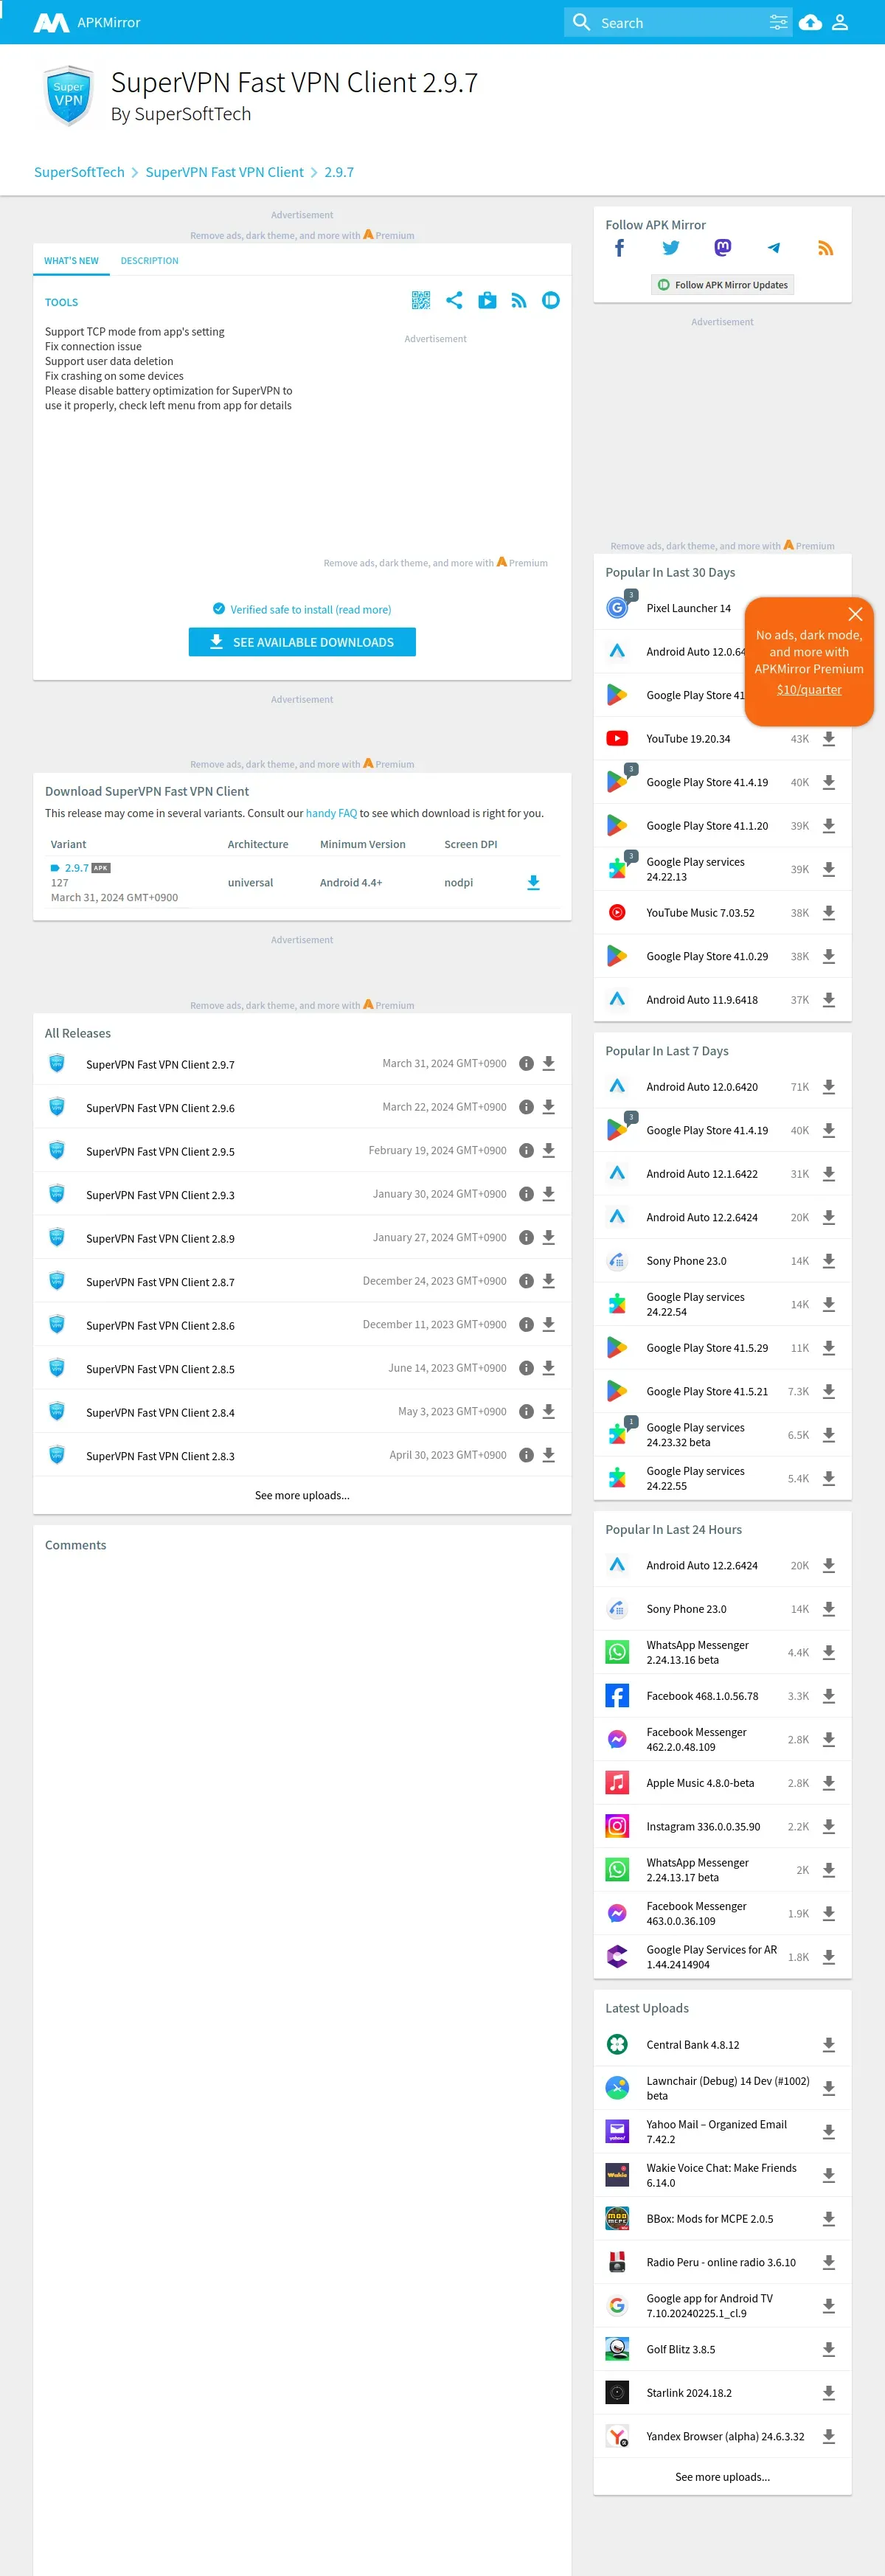Switch to the Description tab
Image resolution: width=885 pixels, height=2576 pixels.
[x=150, y=261]
